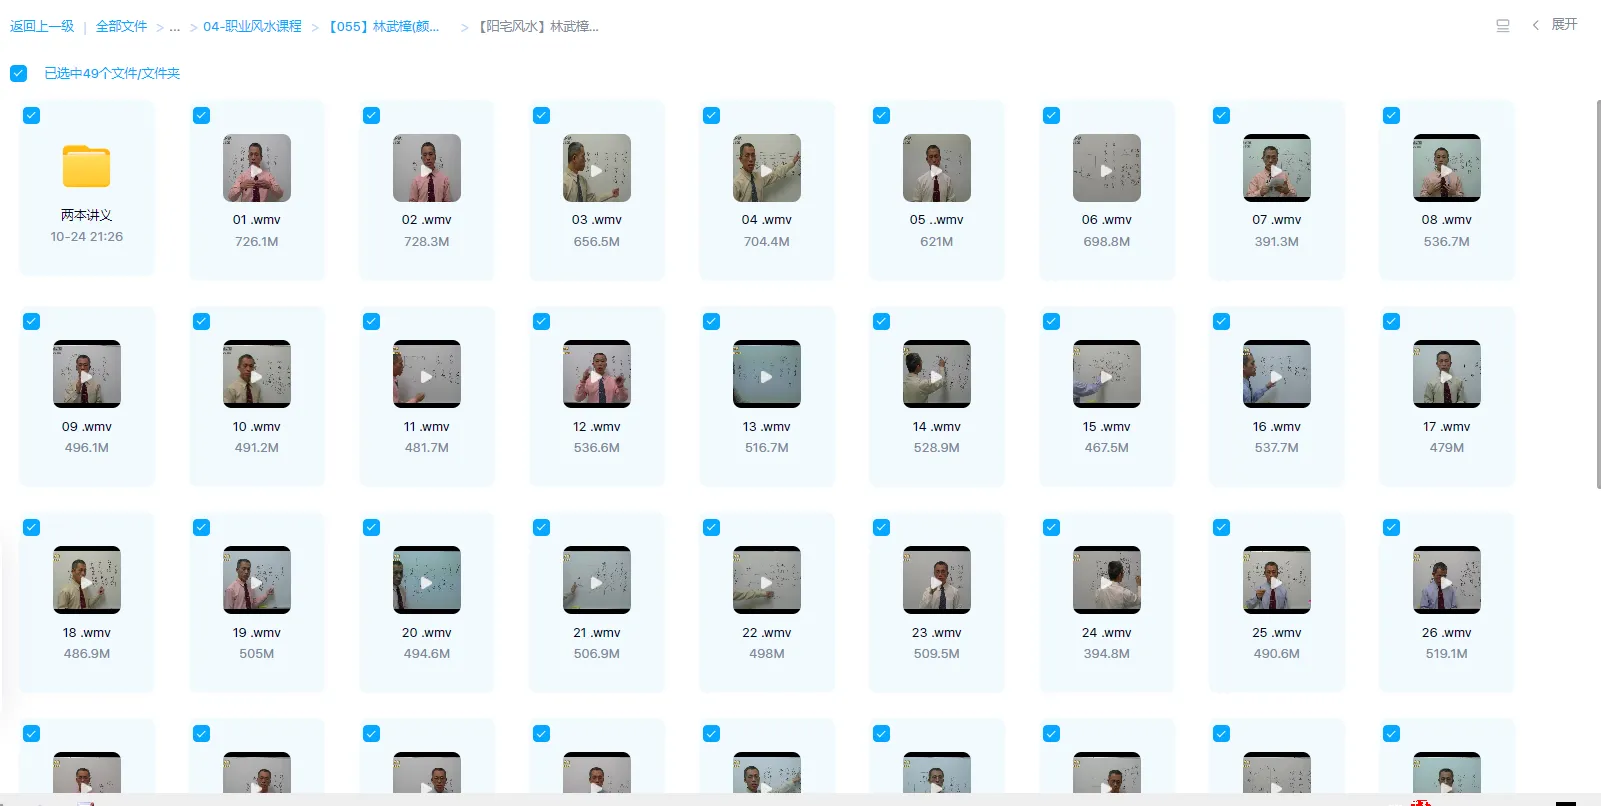Open 【055】林武樟 breadcrumb folder
Image resolution: width=1601 pixels, height=806 pixels.
coord(384,26)
